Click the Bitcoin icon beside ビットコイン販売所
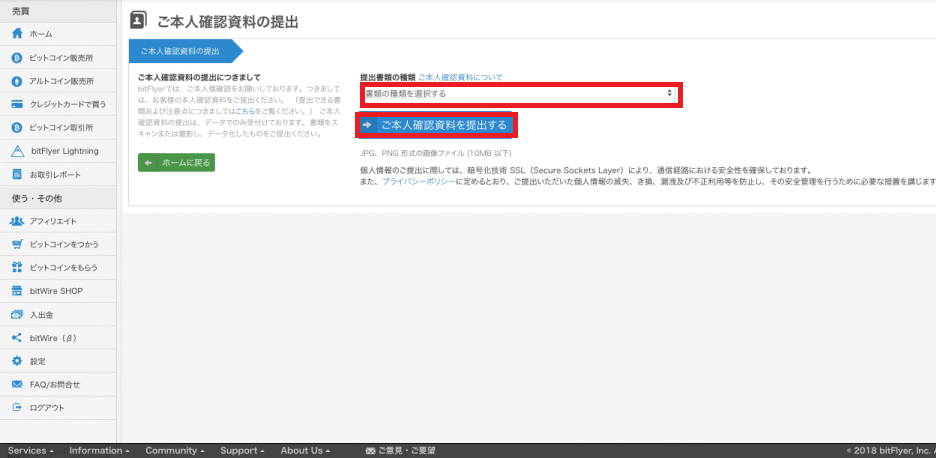 (17, 58)
